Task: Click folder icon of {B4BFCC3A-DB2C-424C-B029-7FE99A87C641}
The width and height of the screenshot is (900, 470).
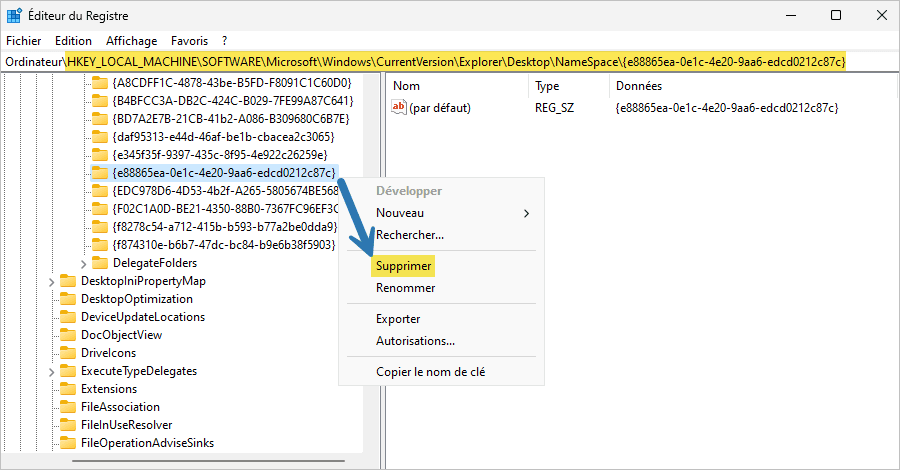Action: (100, 101)
